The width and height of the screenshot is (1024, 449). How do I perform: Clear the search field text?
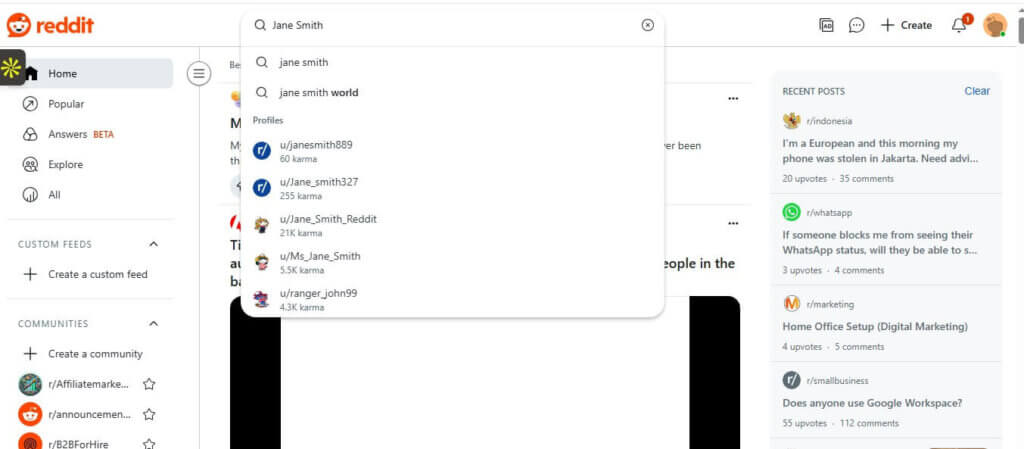[x=647, y=25]
